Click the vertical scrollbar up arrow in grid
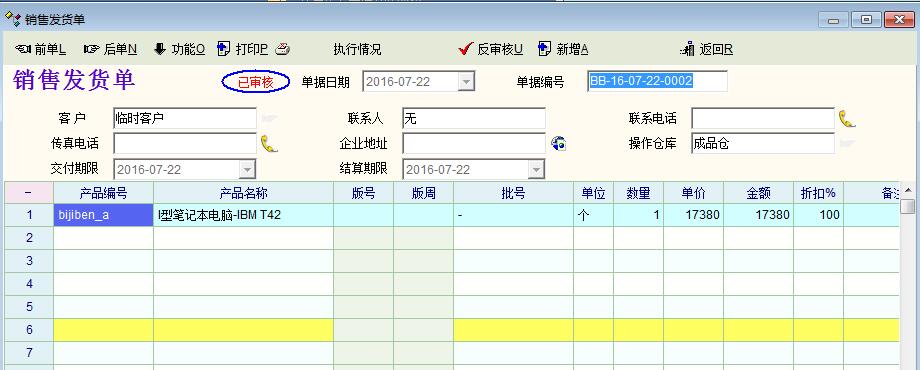Viewport: 920px width, 370px height. 908,191
